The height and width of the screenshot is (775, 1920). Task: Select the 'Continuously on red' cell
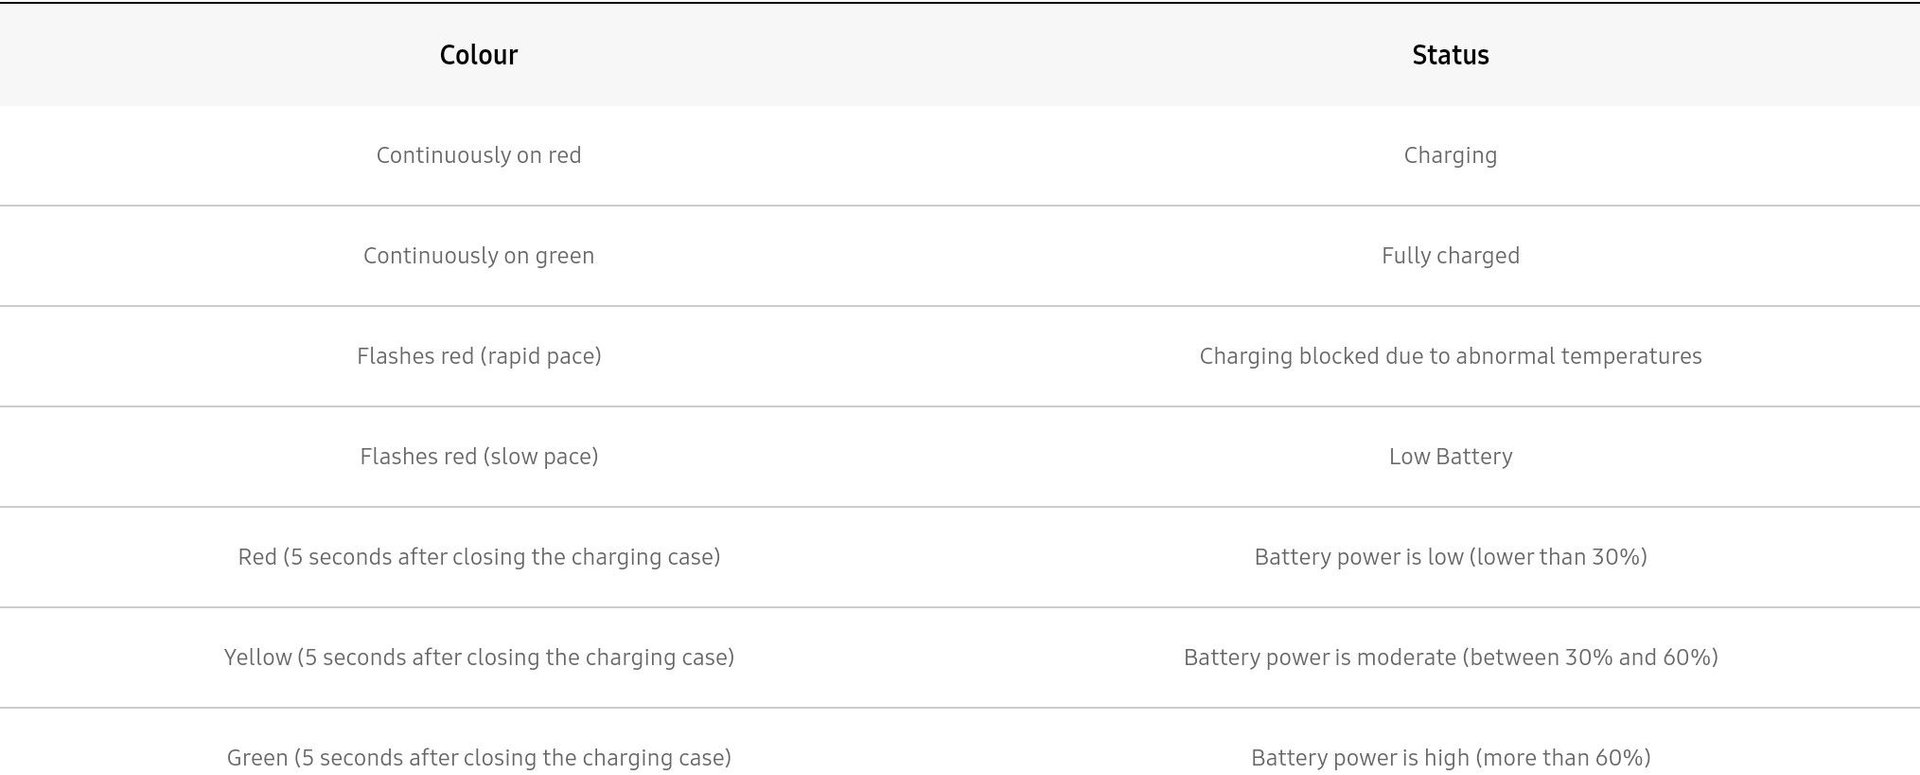coord(478,155)
